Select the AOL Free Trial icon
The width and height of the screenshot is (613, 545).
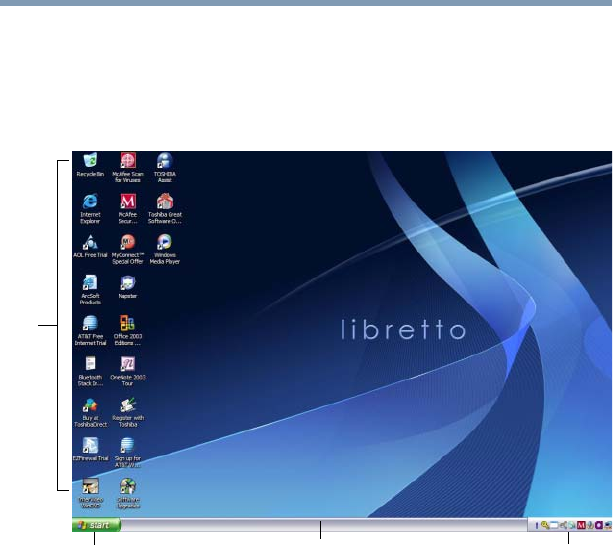coord(90,246)
